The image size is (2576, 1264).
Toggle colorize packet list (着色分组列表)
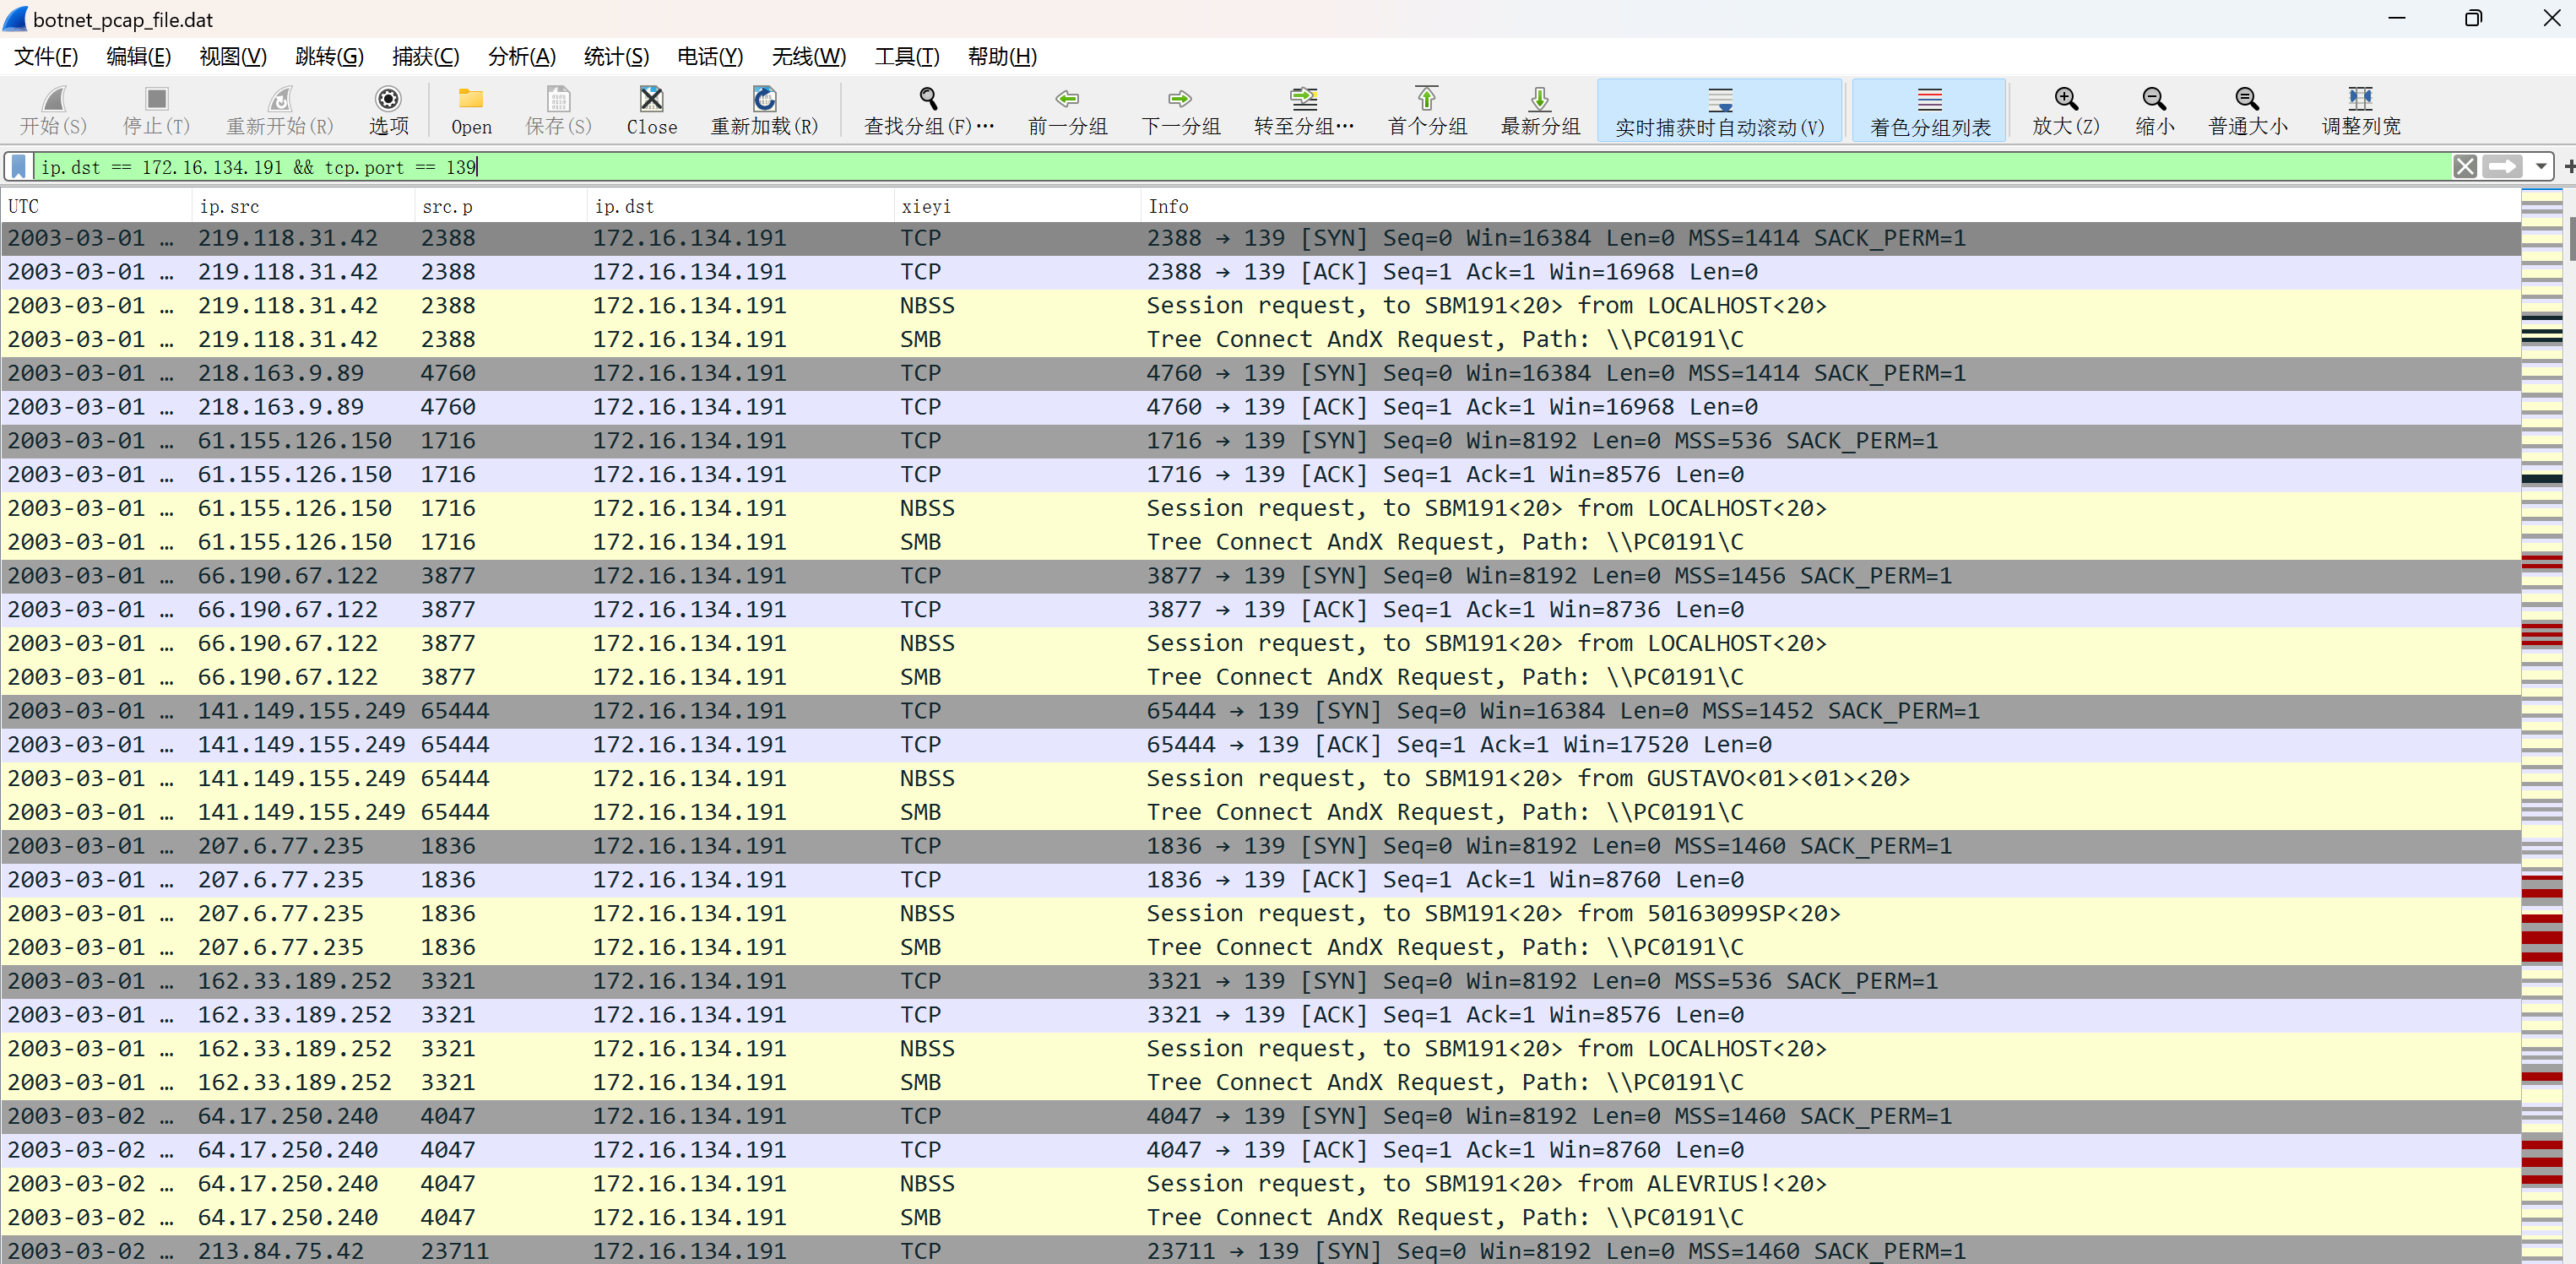click(1930, 109)
